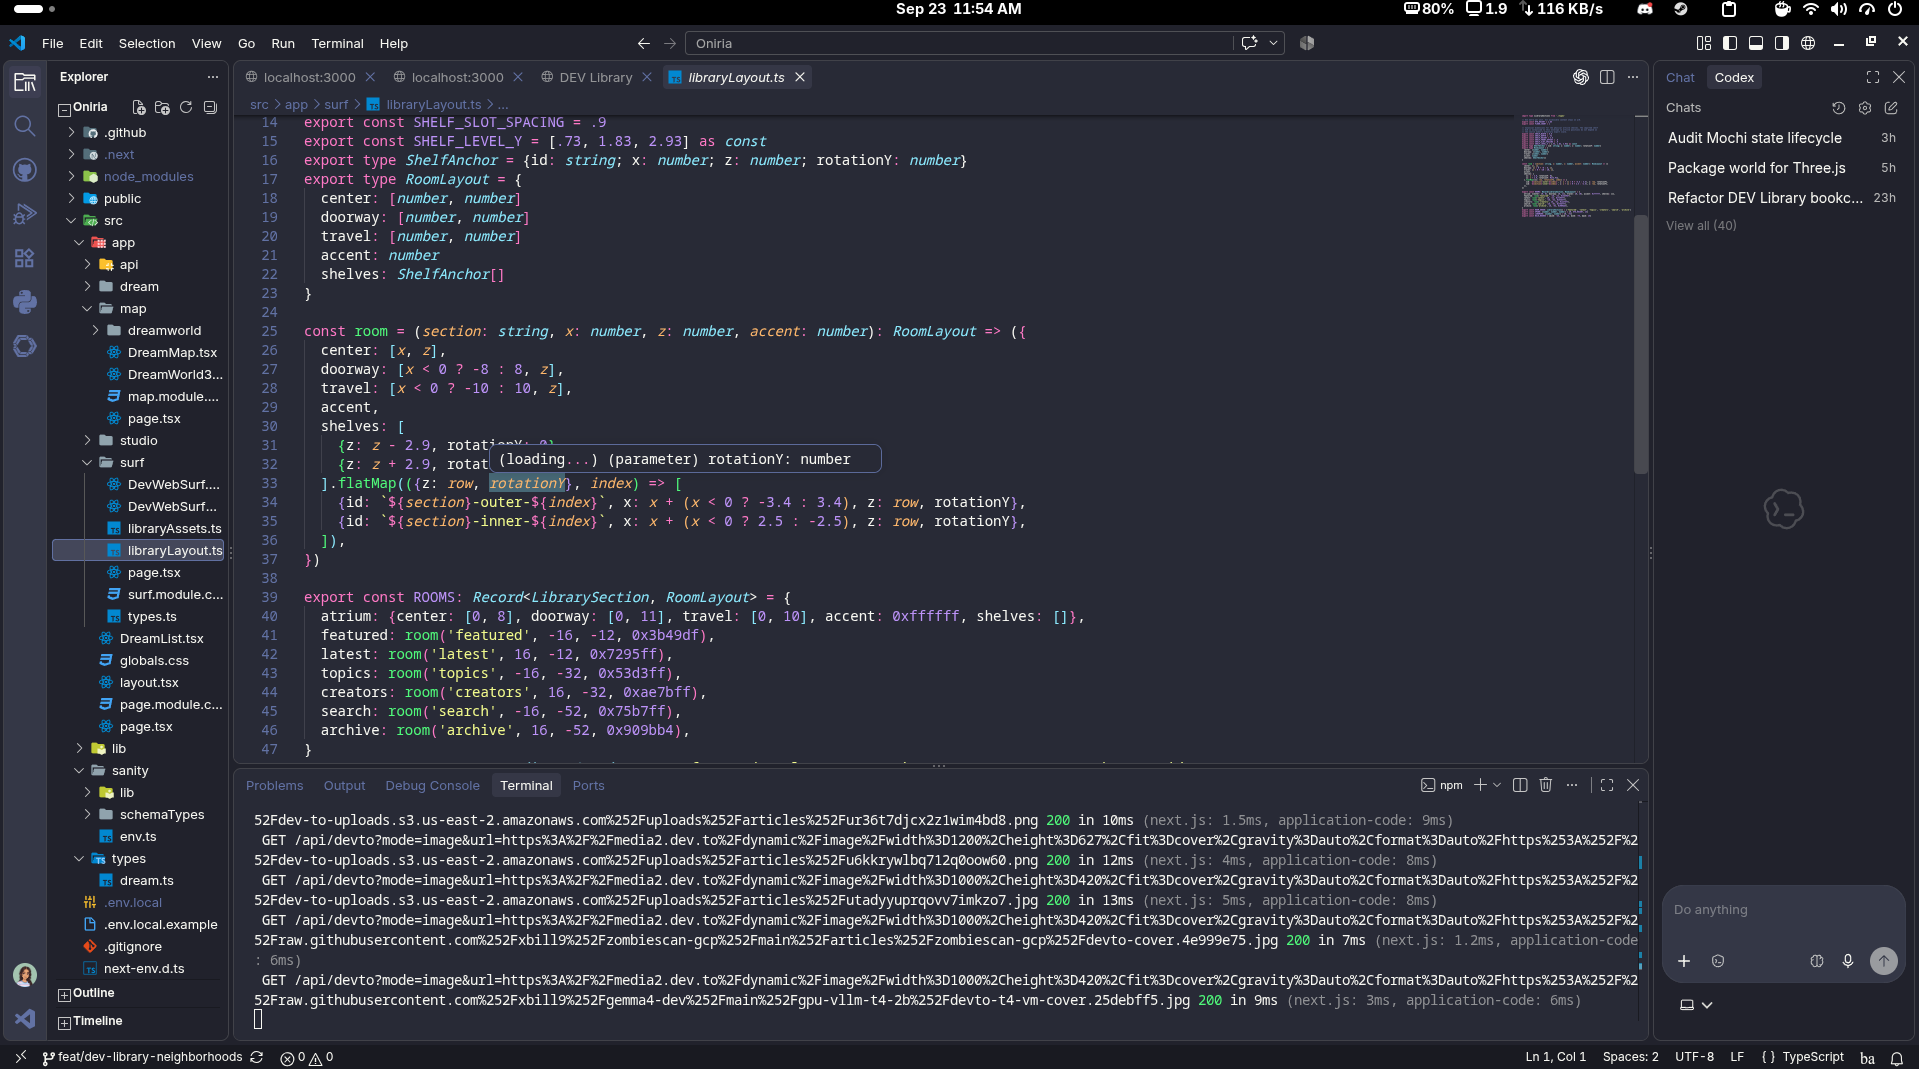Switch to the Debug Console tab
Image resolution: width=1919 pixels, height=1069 pixels.
point(432,786)
